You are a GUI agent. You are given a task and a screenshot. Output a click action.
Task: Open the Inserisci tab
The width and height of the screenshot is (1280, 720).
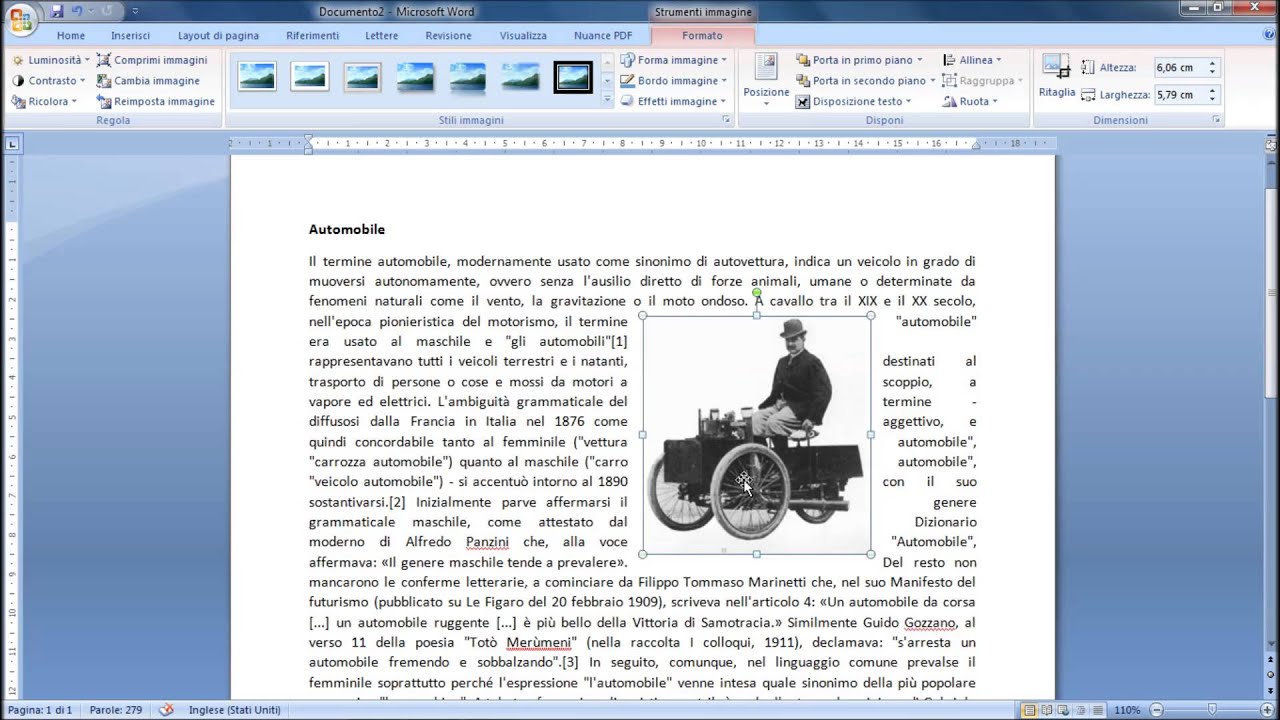(x=131, y=35)
